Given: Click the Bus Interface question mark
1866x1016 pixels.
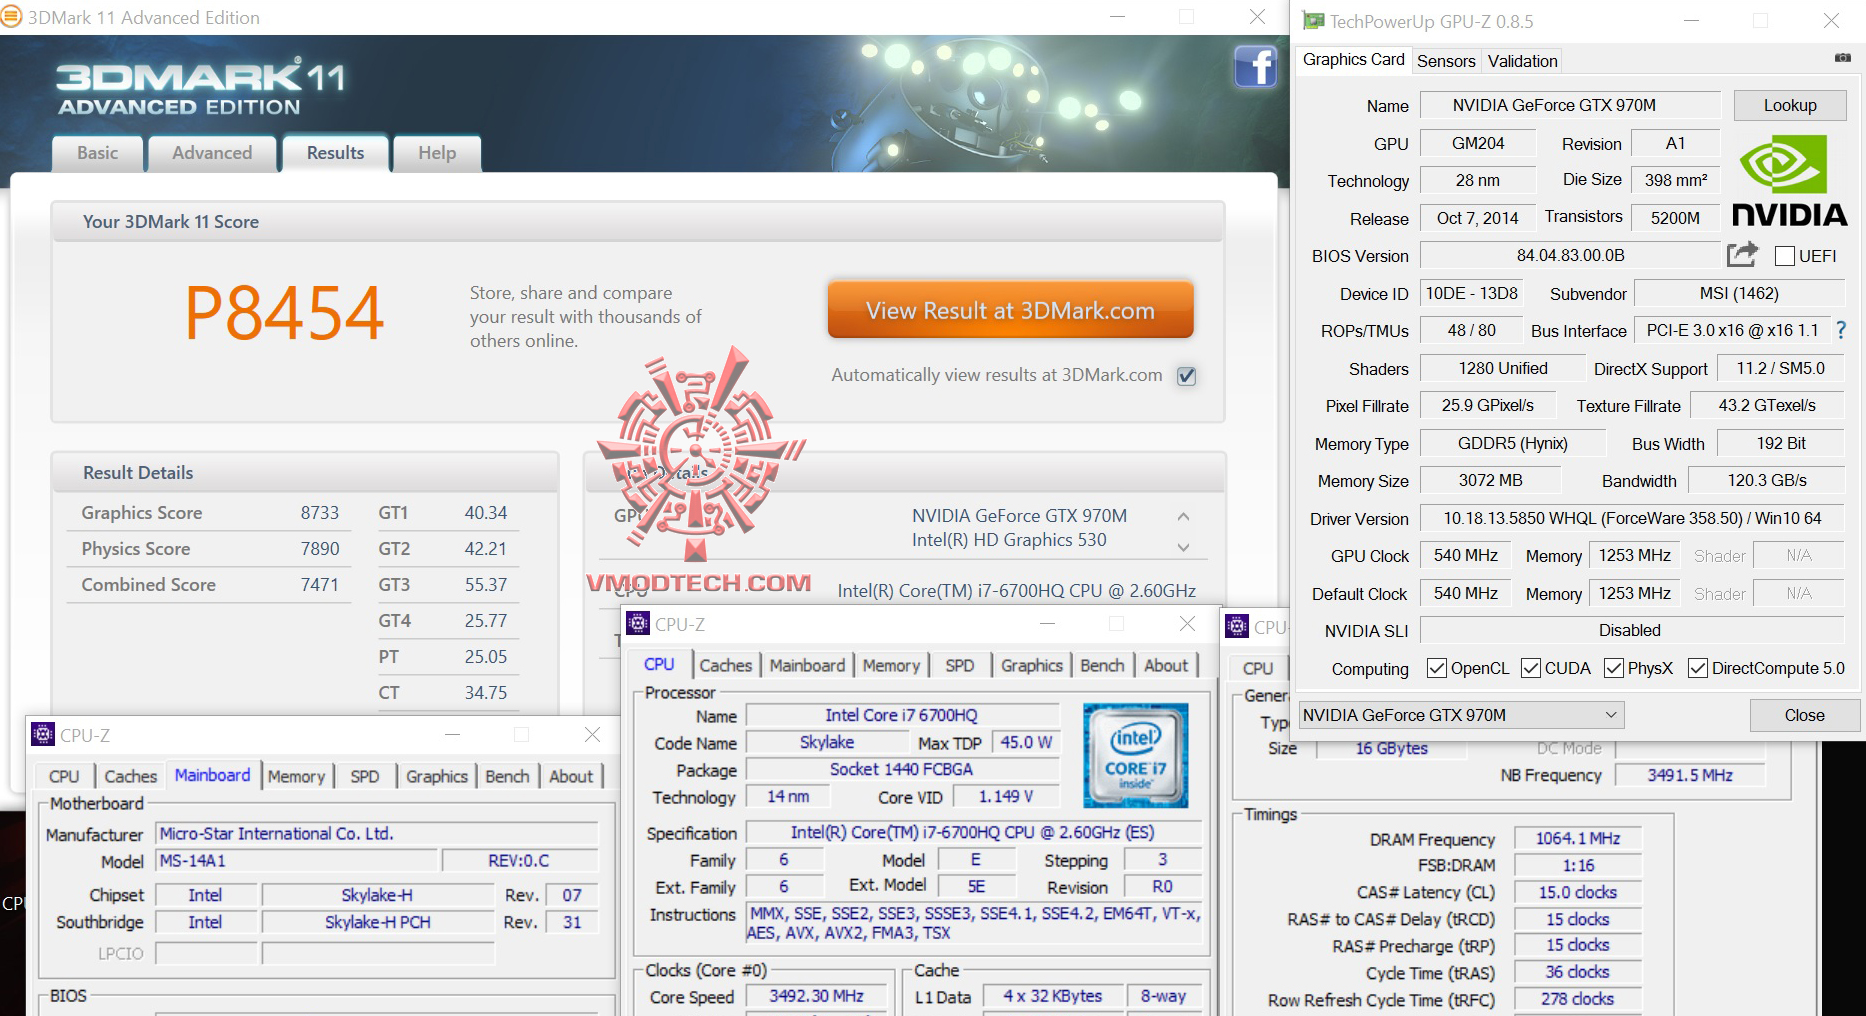Looking at the screenshot, I should (x=1841, y=329).
